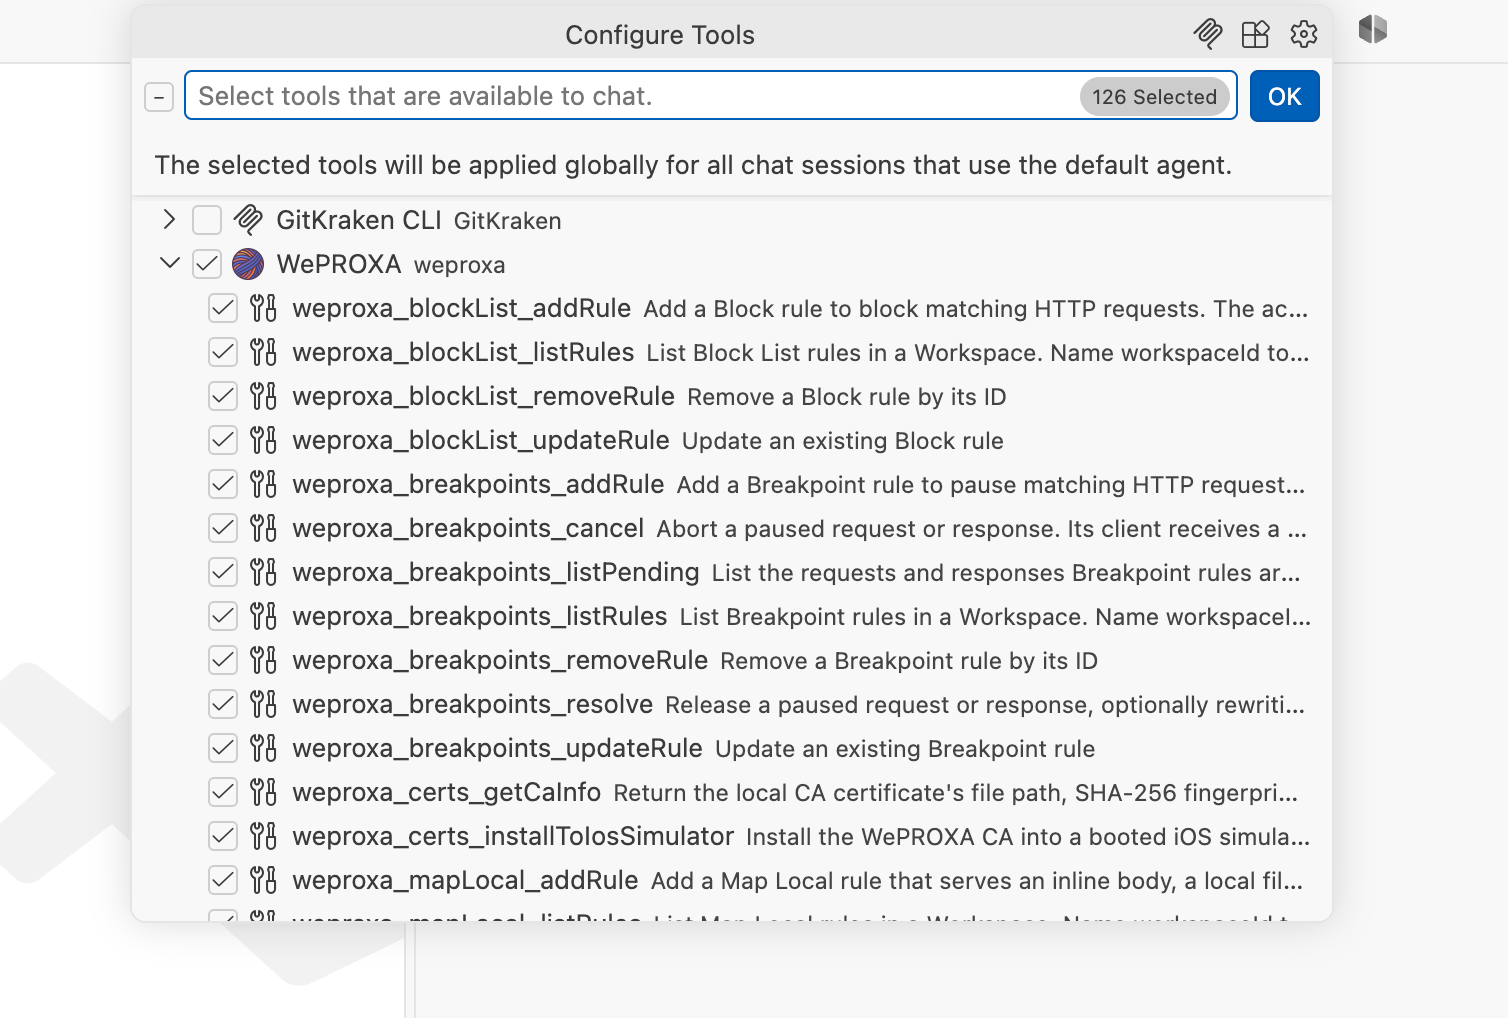Click the GitKraken CLI server icon

coord(248,219)
